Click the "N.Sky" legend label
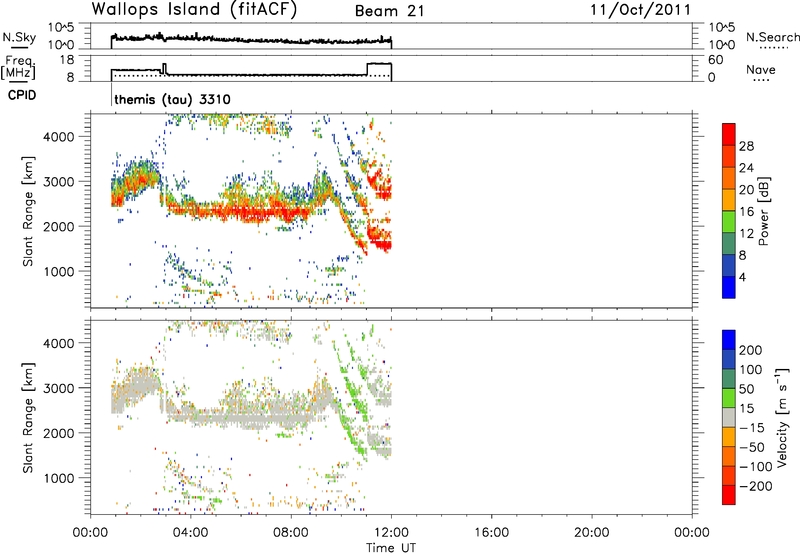This screenshot has height=554, width=800. tap(19, 37)
